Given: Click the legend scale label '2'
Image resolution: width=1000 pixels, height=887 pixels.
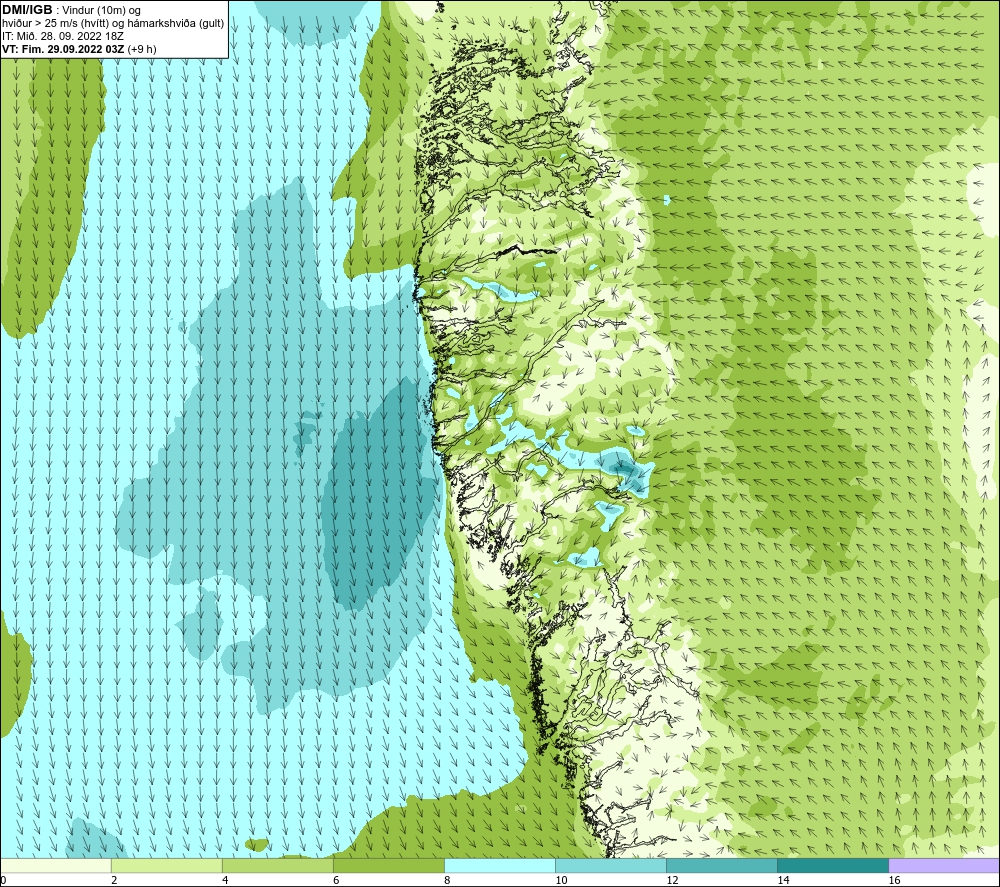Looking at the screenshot, I should 114,881.
